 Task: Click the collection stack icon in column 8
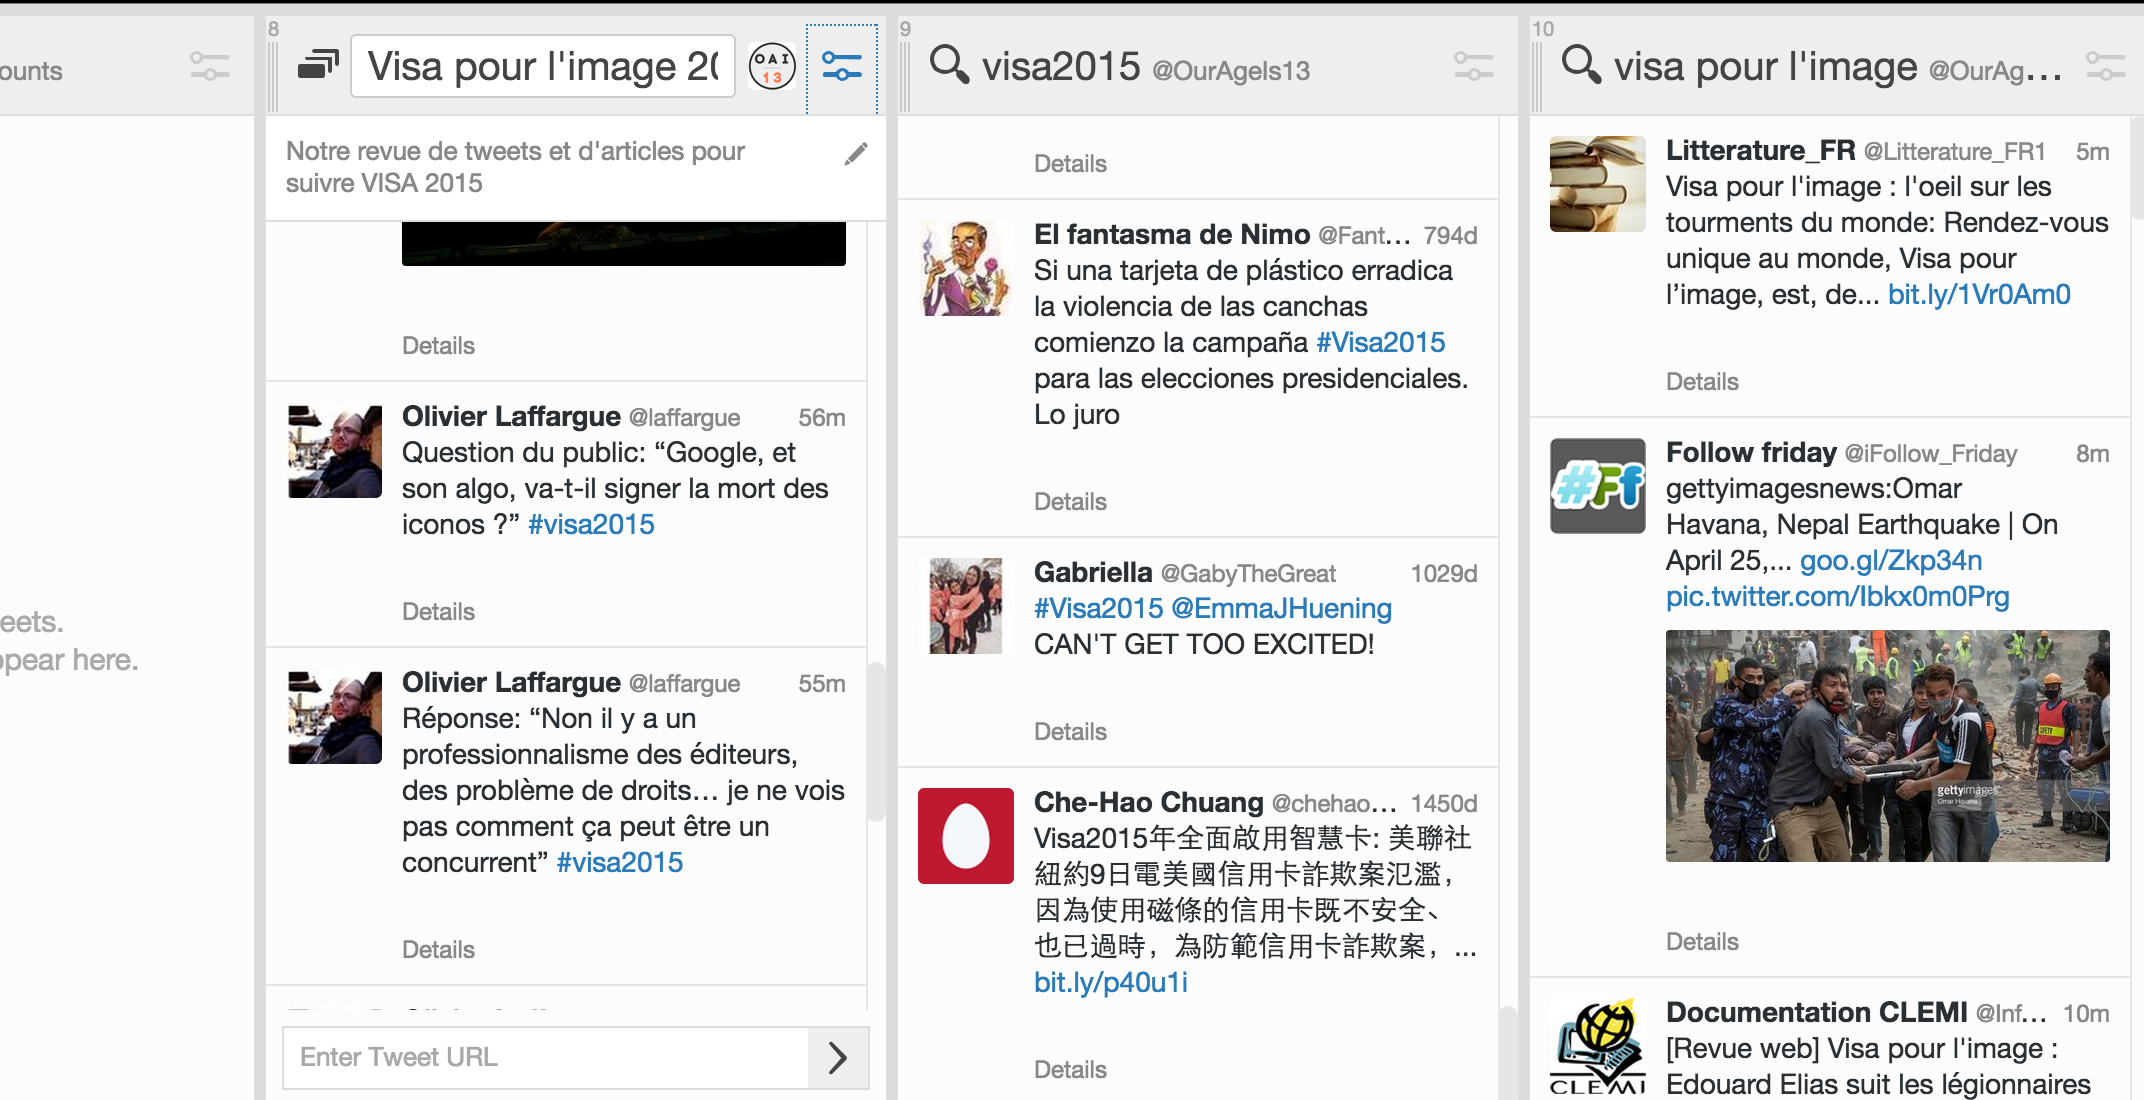tap(319, 65)
